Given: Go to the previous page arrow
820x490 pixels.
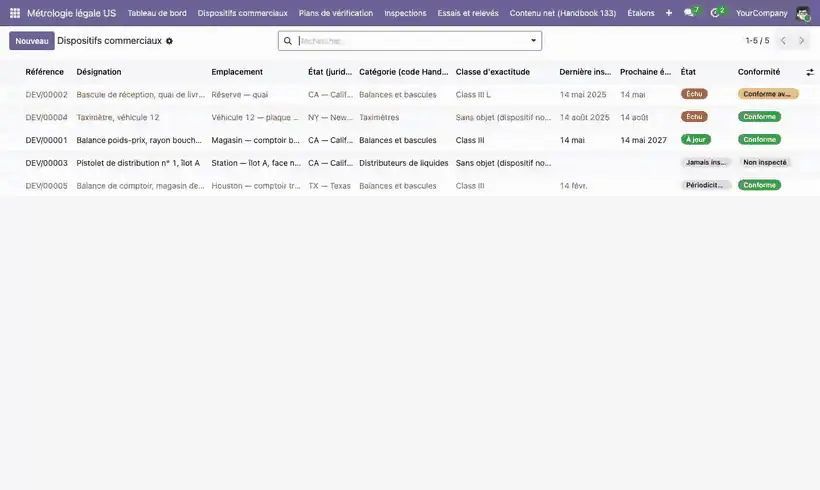Looking at the screenshot, I should pos(783,41).
